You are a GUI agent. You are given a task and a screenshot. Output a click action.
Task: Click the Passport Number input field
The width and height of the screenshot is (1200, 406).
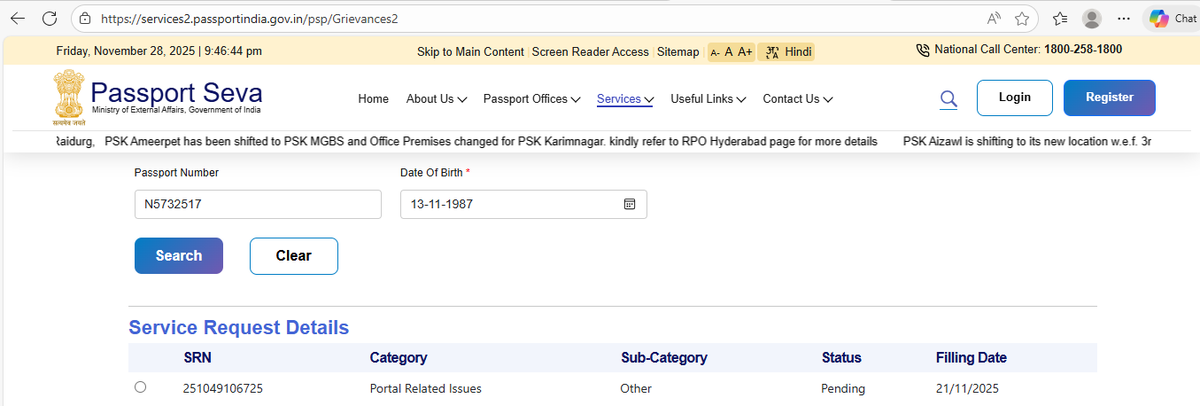tap(258, 204)
